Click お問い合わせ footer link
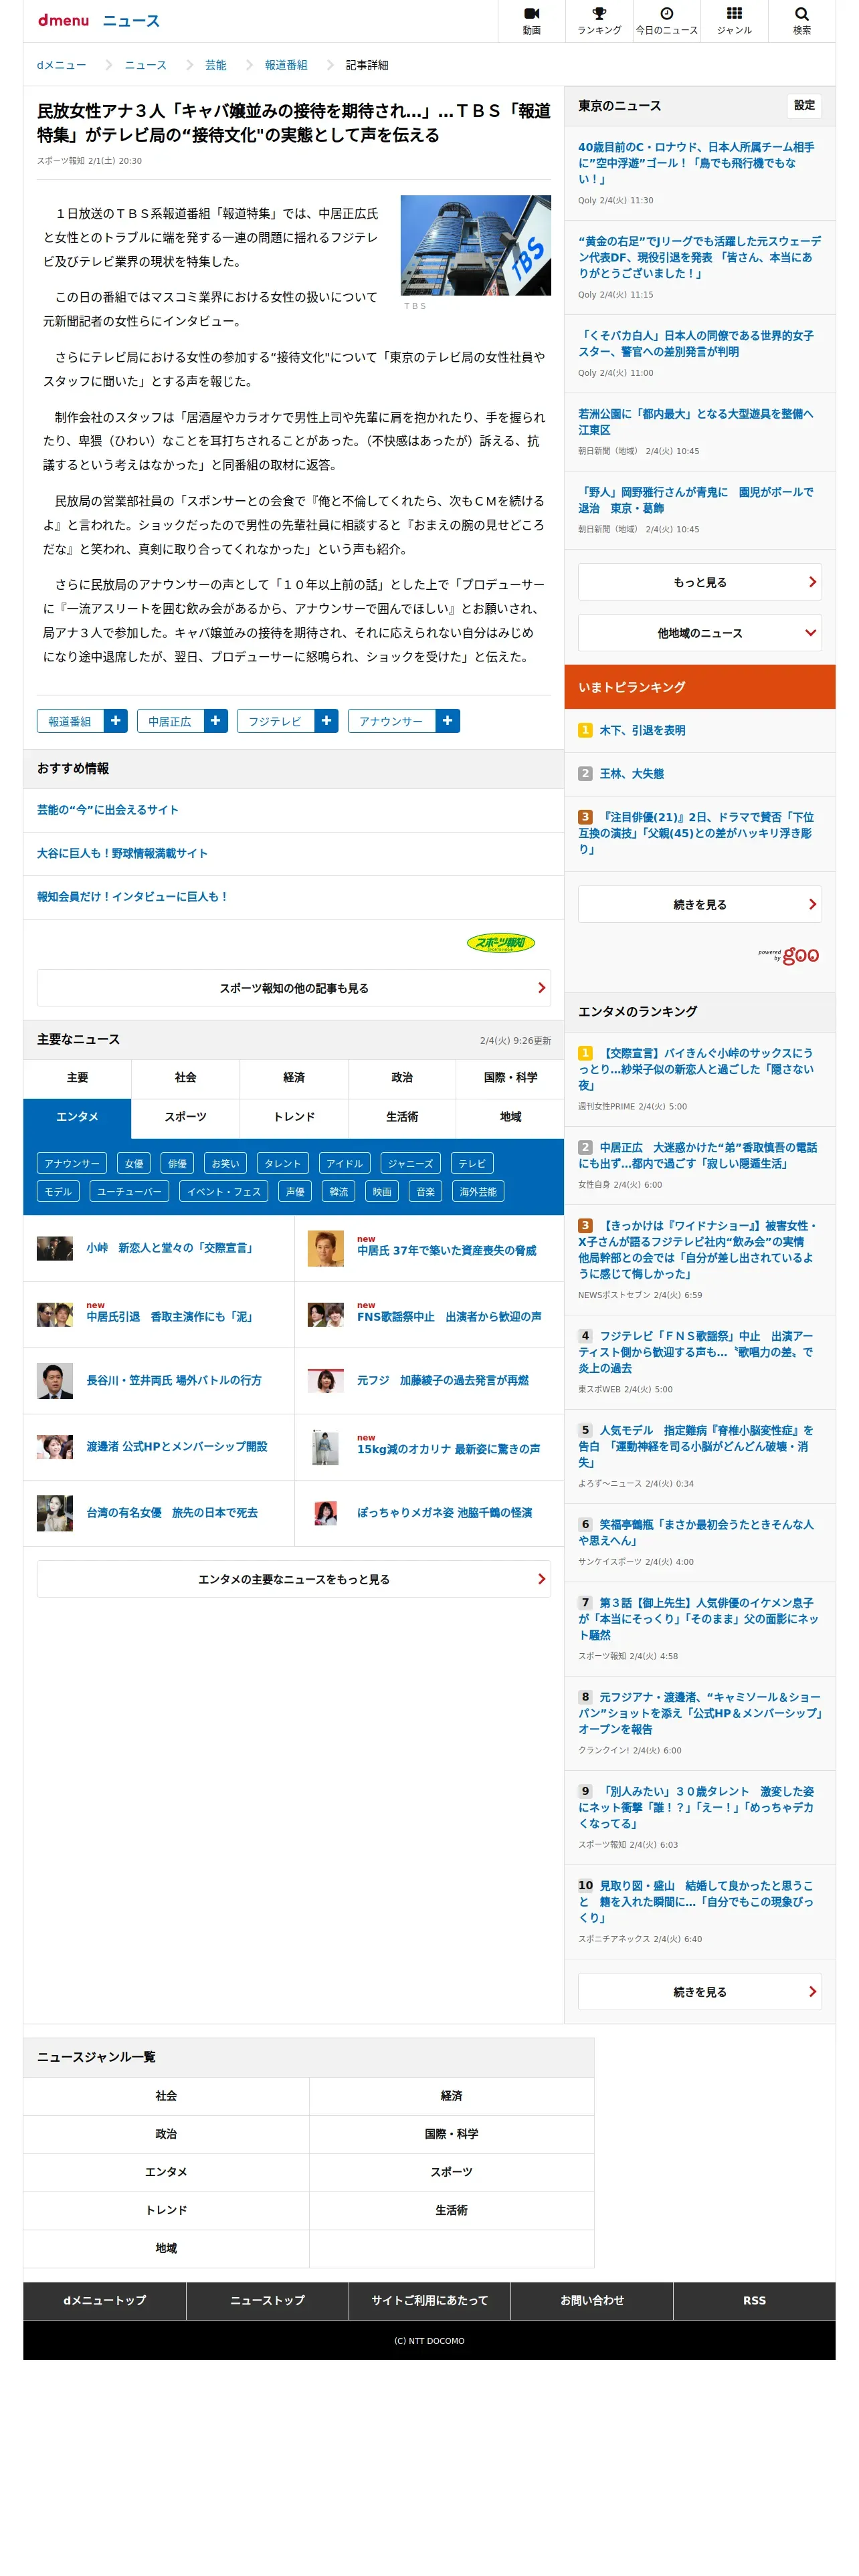This screenshot has width=859, height=2576. click(592, 2300)
